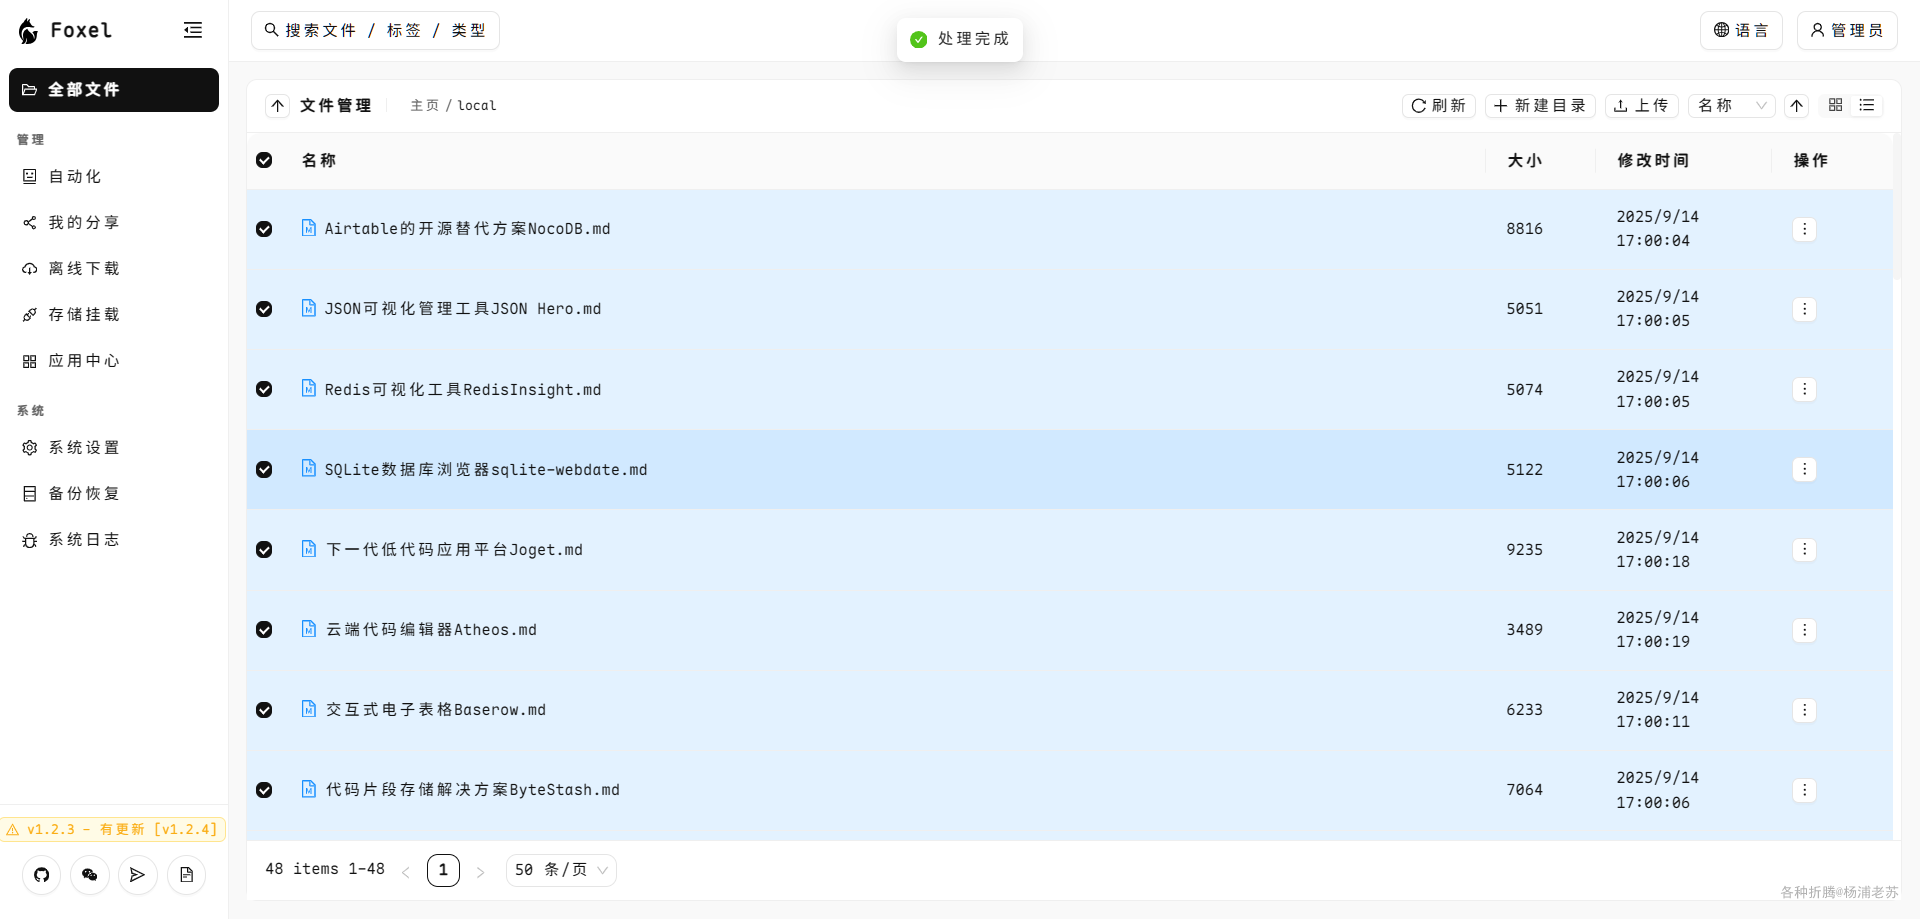Uncheck the JSON Hero.md row checkbox

tap(264, 309)
